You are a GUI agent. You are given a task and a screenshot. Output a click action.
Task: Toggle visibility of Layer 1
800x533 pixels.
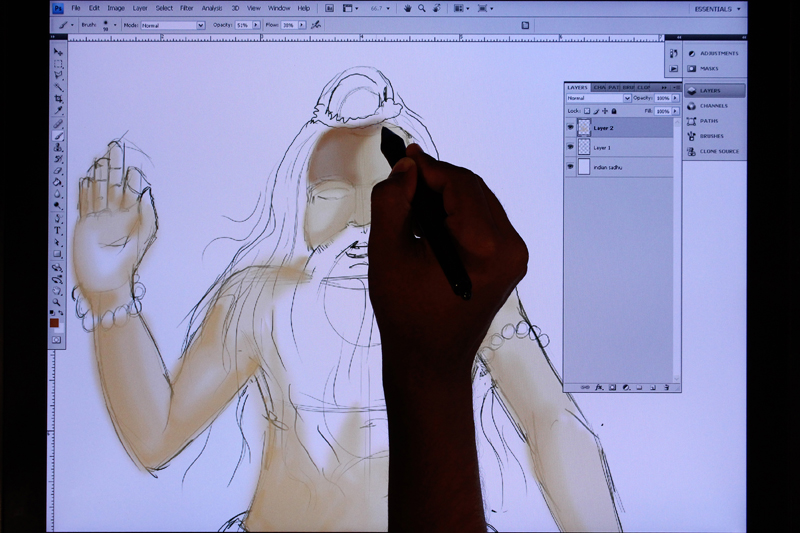(571, 148)
